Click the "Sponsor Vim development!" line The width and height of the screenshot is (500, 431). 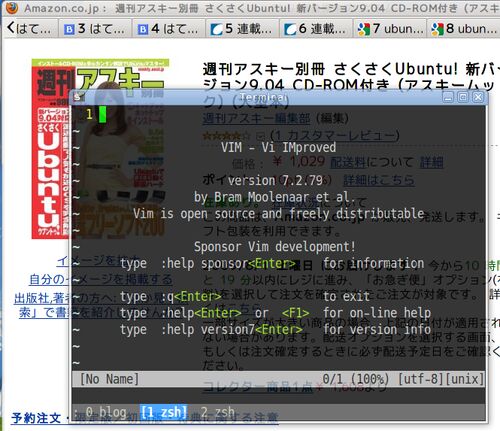(x=275, y=247)
